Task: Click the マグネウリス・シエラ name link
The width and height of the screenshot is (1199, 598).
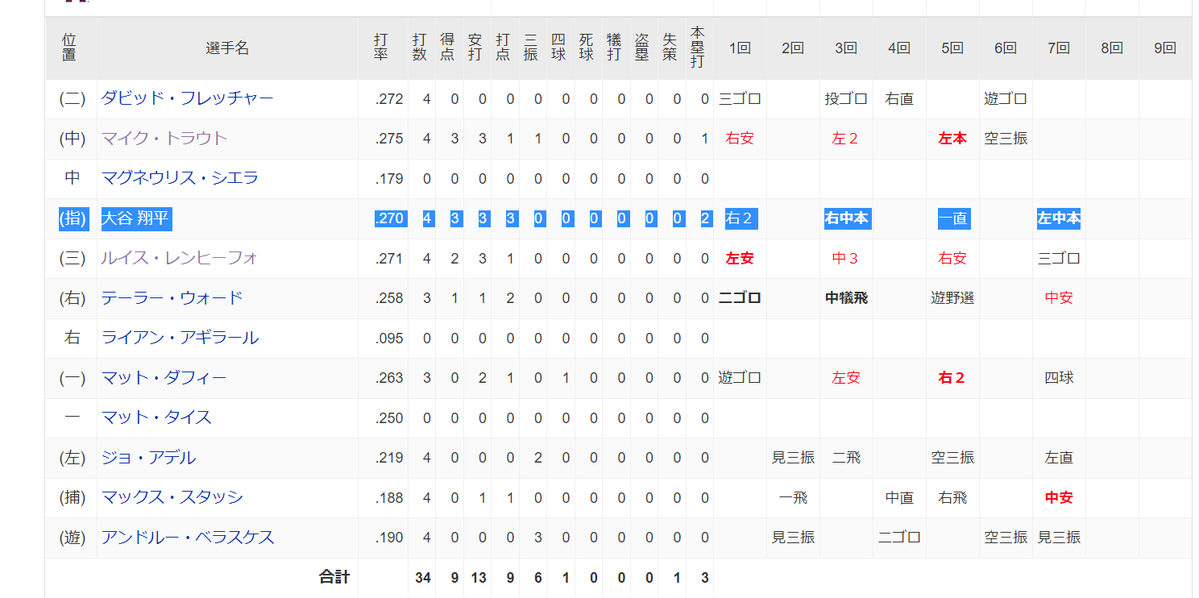Action: coord(180,178)
